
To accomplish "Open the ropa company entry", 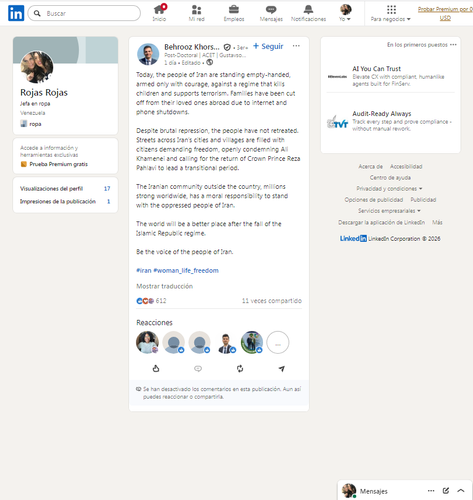I will [31, 124].
